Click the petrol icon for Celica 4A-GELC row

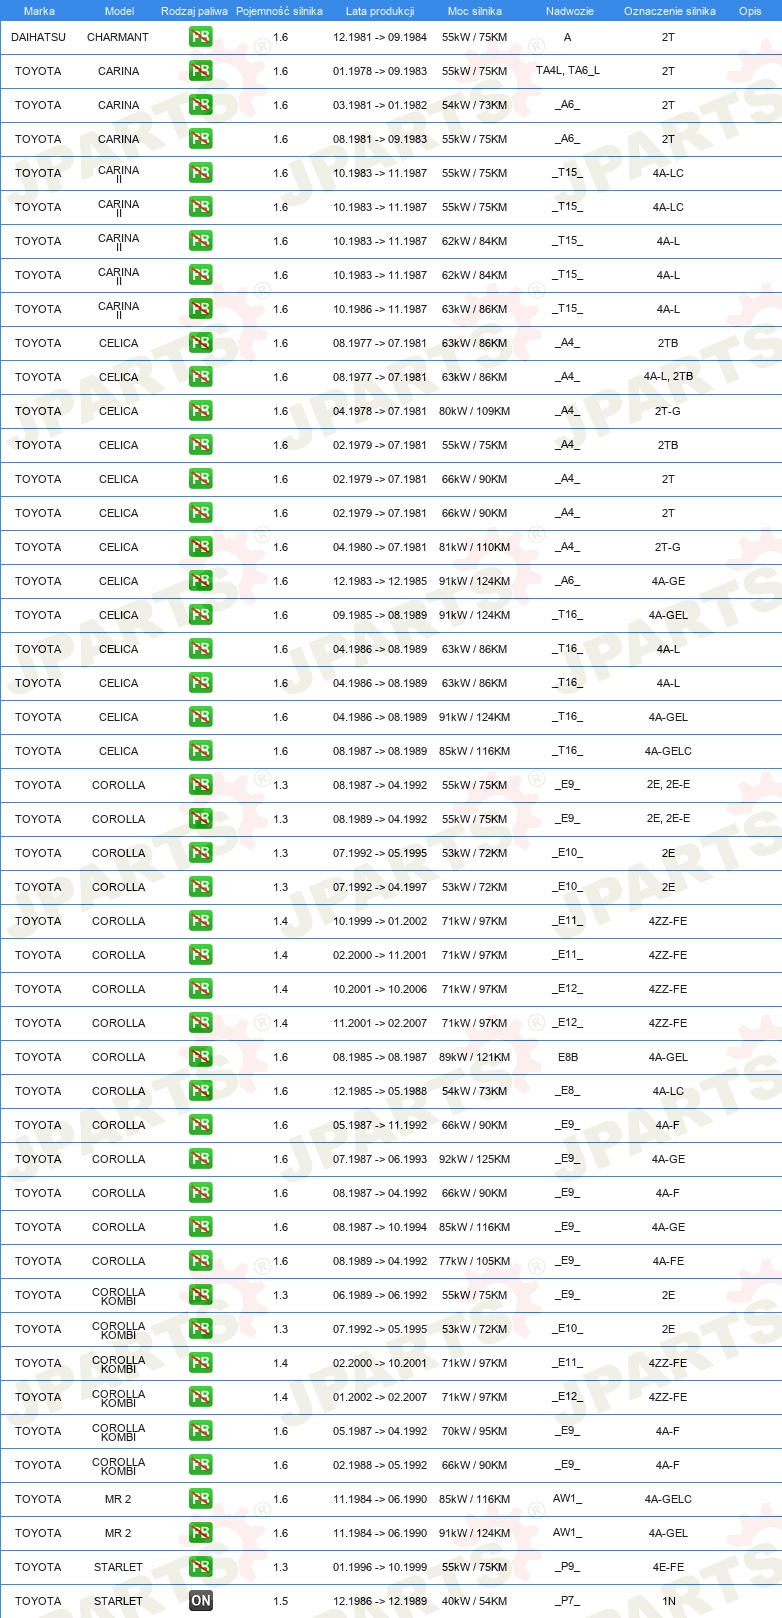pyautogui.click(x=200, y=751)
